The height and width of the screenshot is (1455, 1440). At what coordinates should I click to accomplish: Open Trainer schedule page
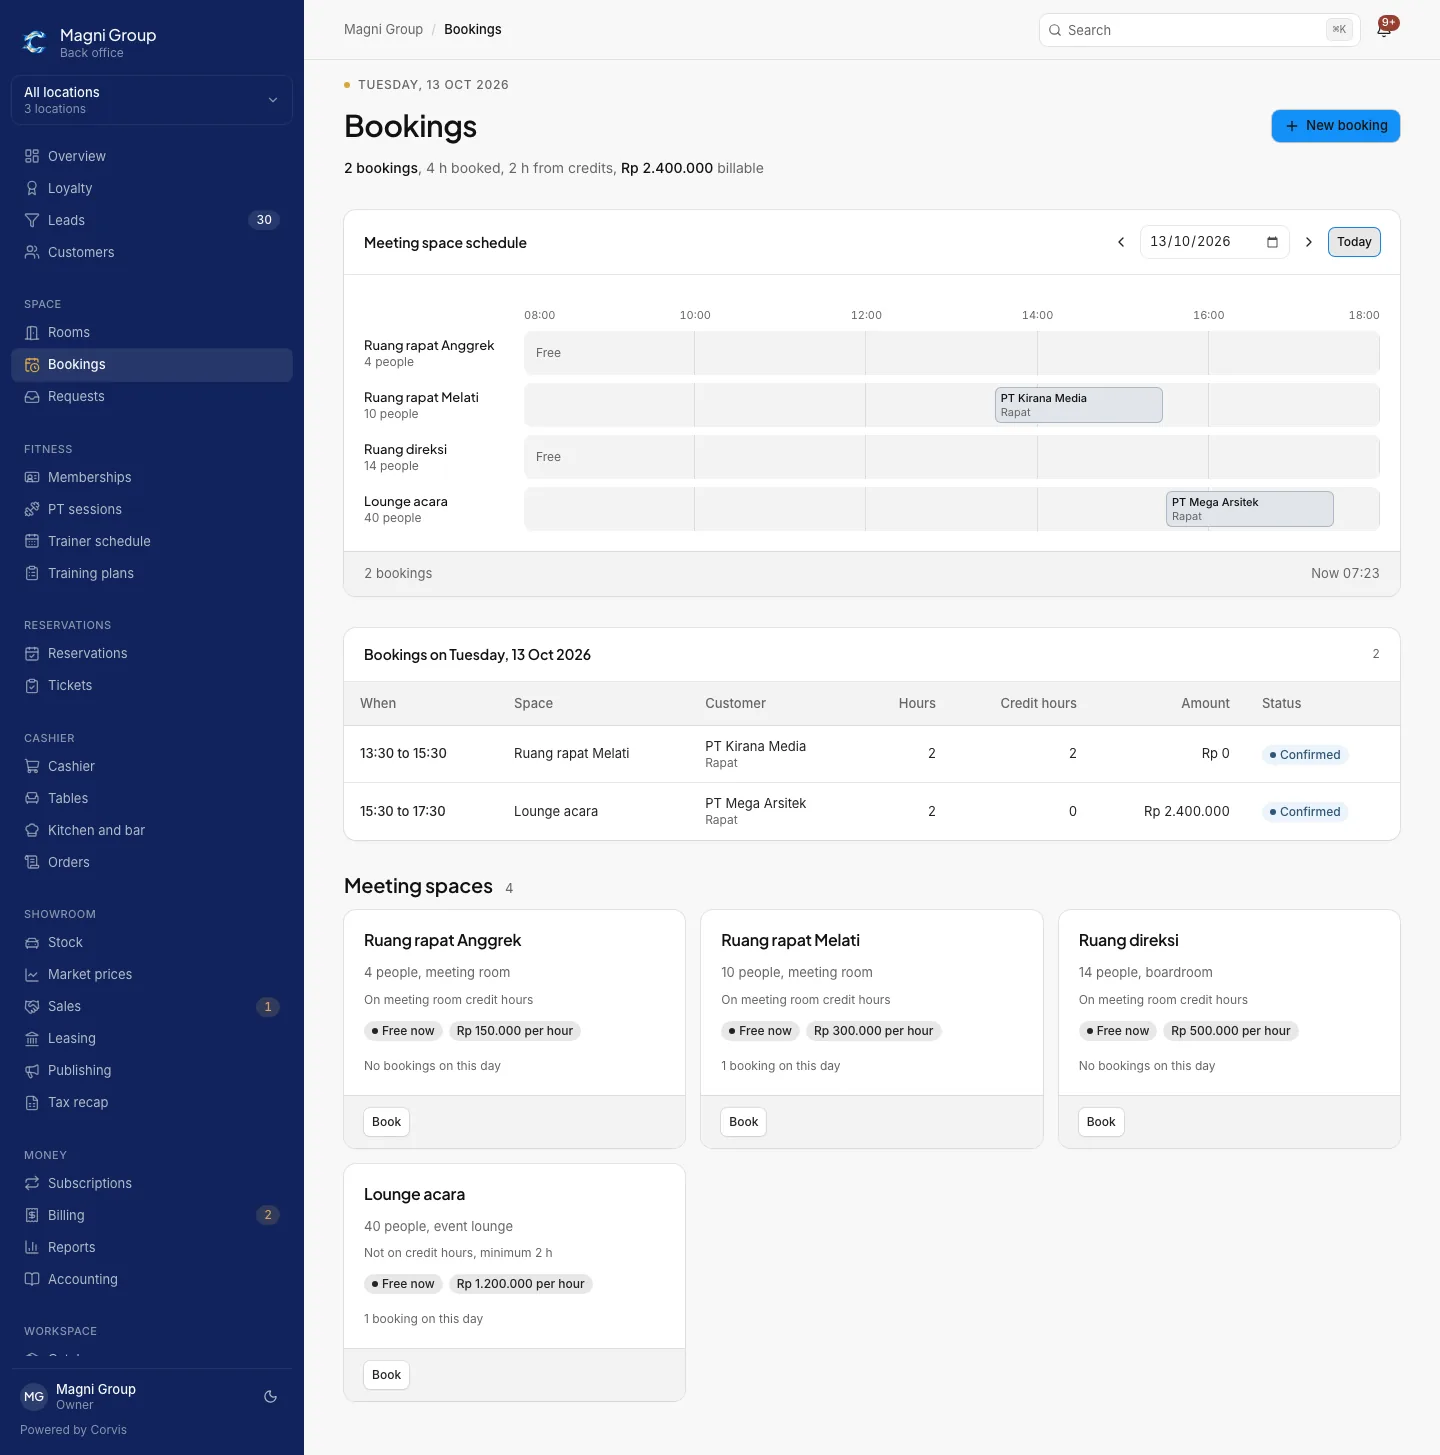coord(152,541)
